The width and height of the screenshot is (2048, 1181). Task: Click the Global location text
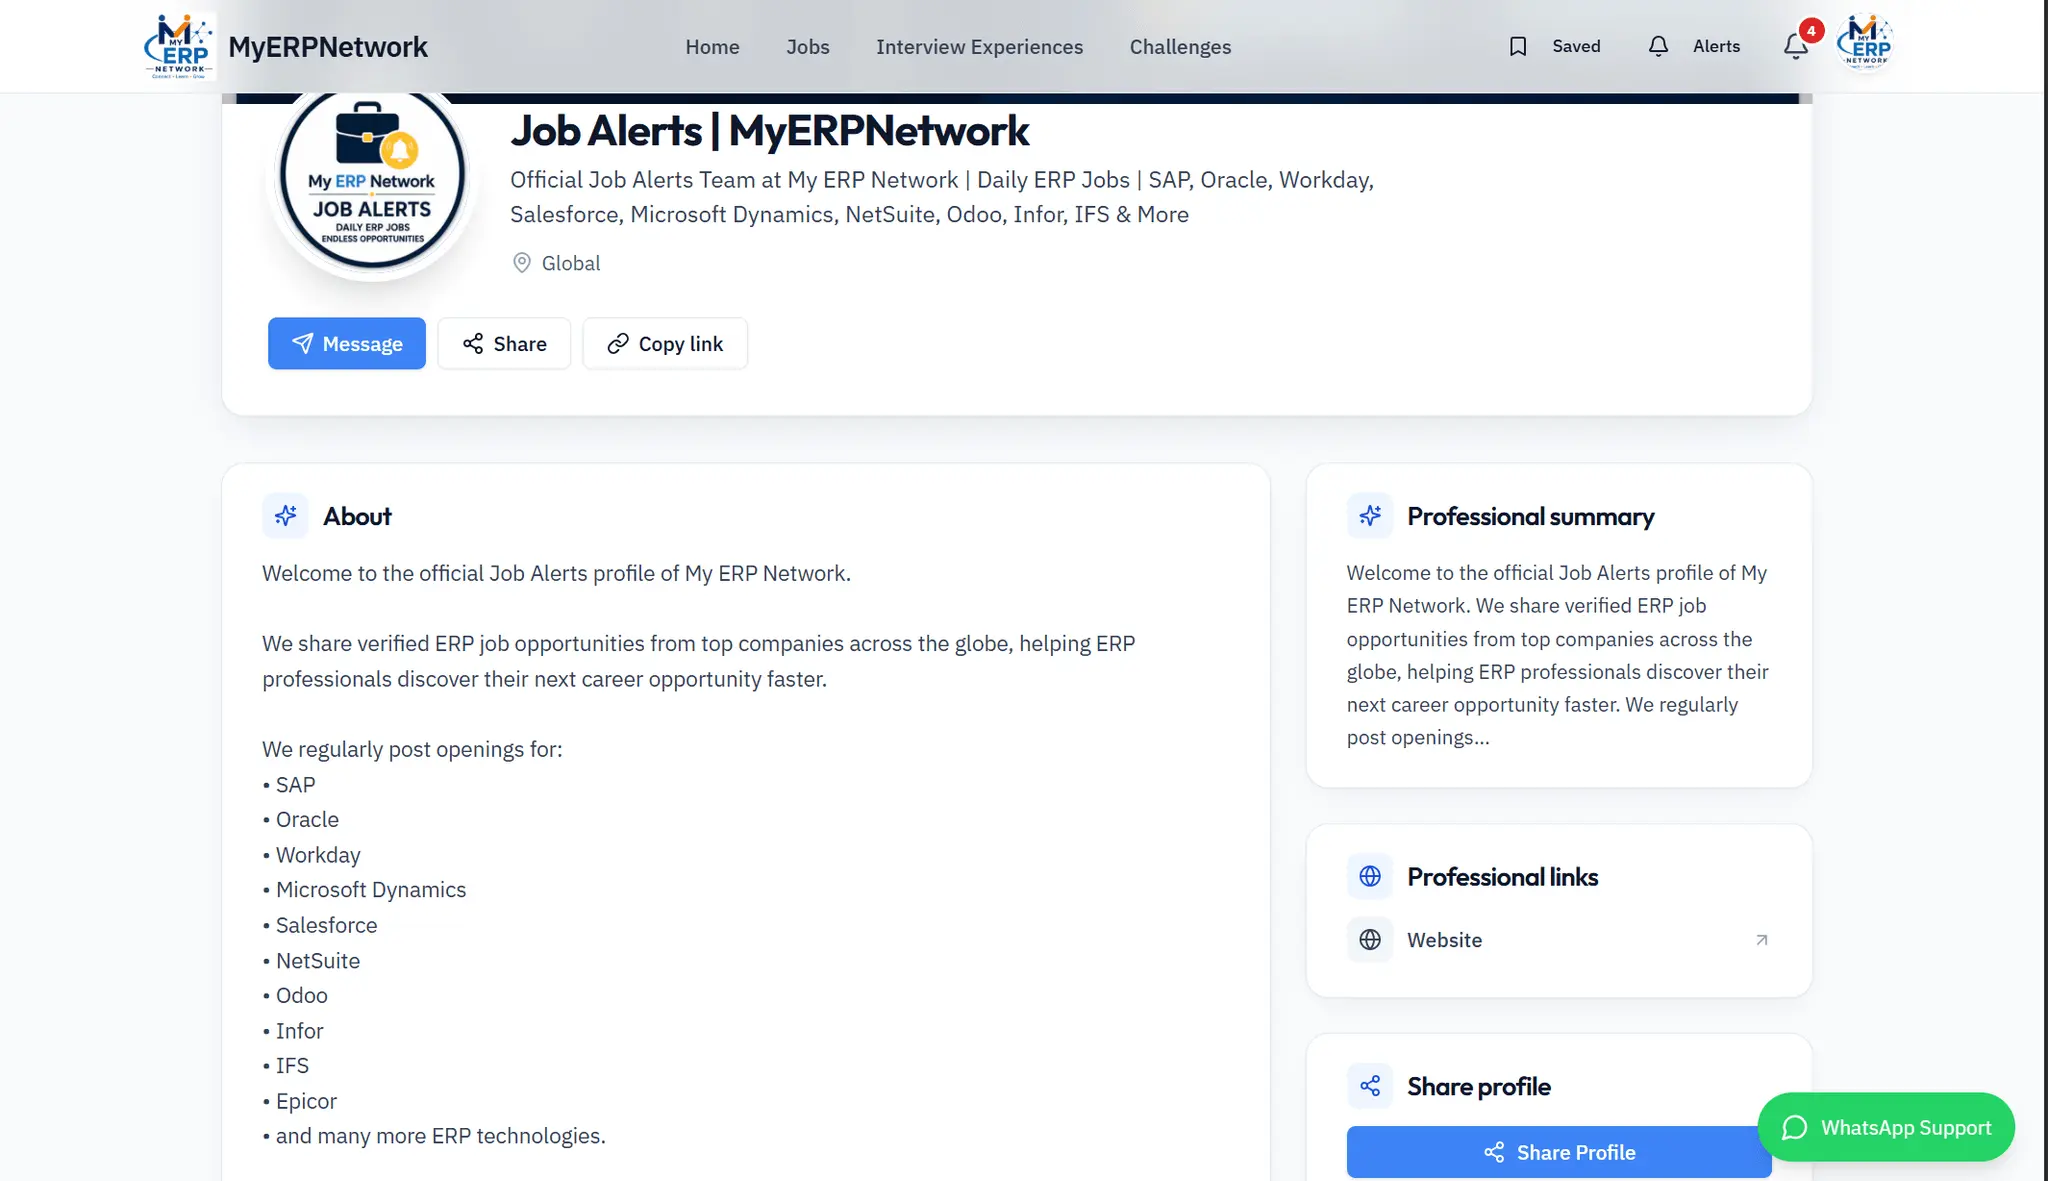coord(571,263)
